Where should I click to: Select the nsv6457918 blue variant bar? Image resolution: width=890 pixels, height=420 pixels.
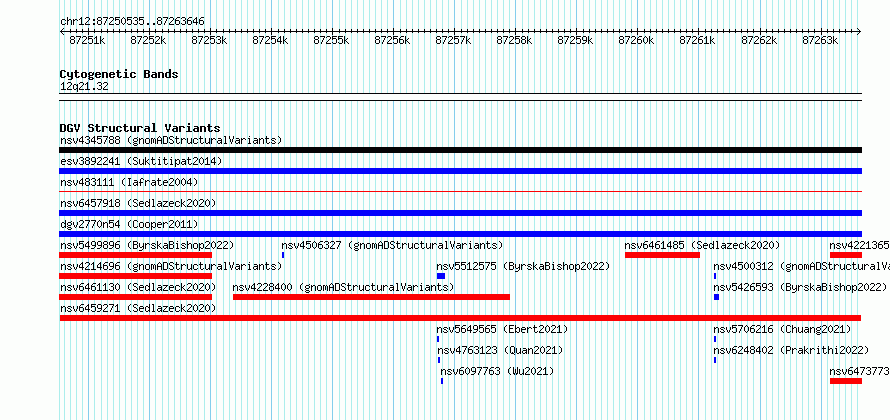[x=460, y=213]
